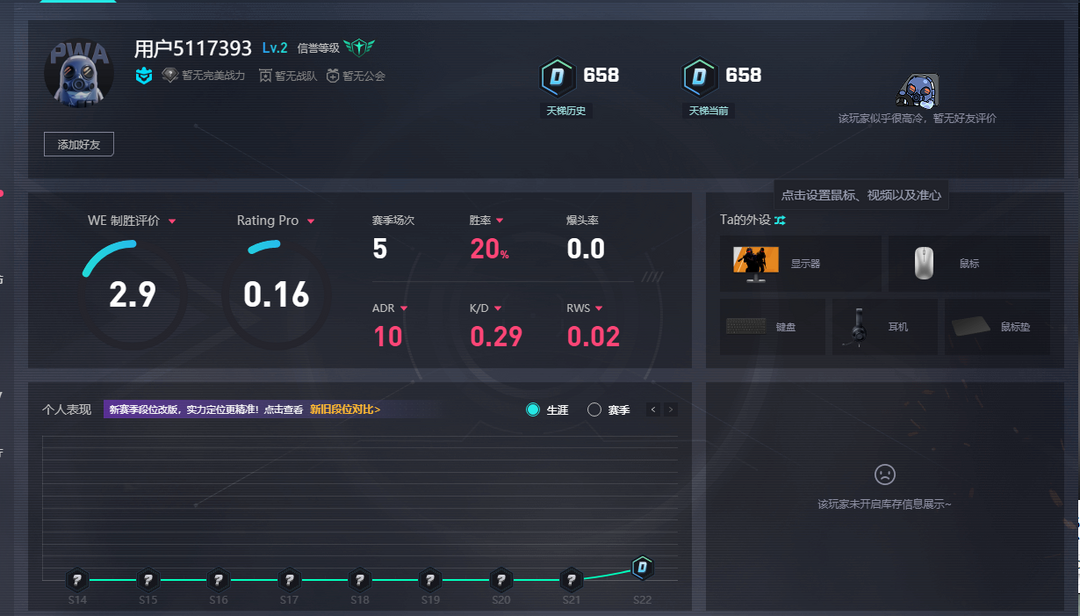Screen dimensions: 1080x616
Task: Open the 新旧段位对比 link
Action: tap(344, 409)
